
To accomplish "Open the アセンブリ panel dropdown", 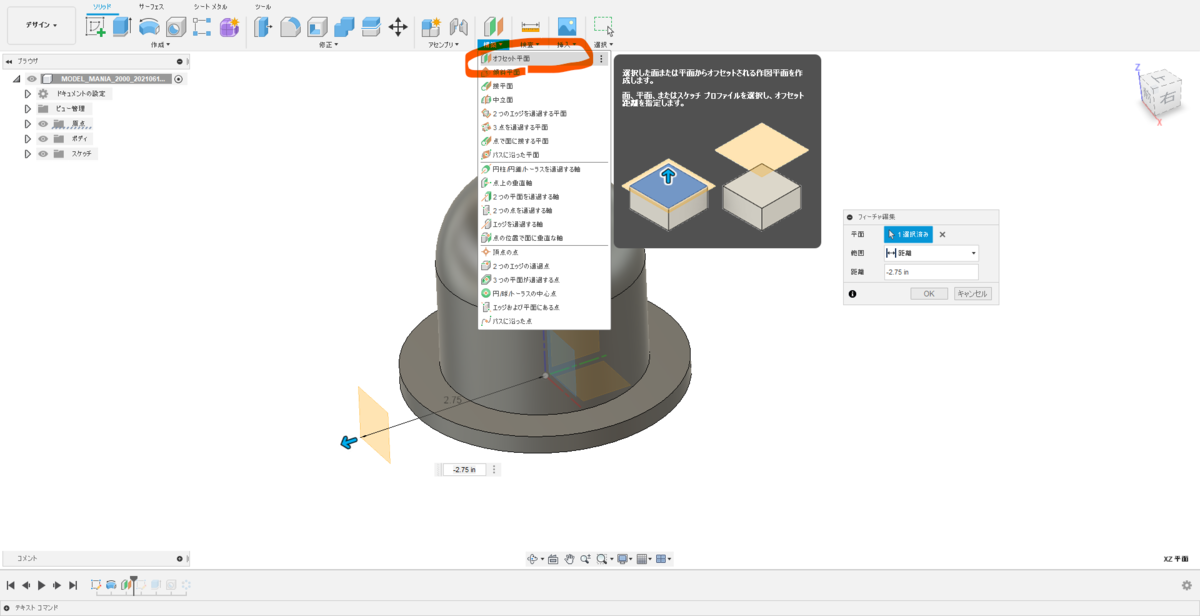I will tap(445, 45).
